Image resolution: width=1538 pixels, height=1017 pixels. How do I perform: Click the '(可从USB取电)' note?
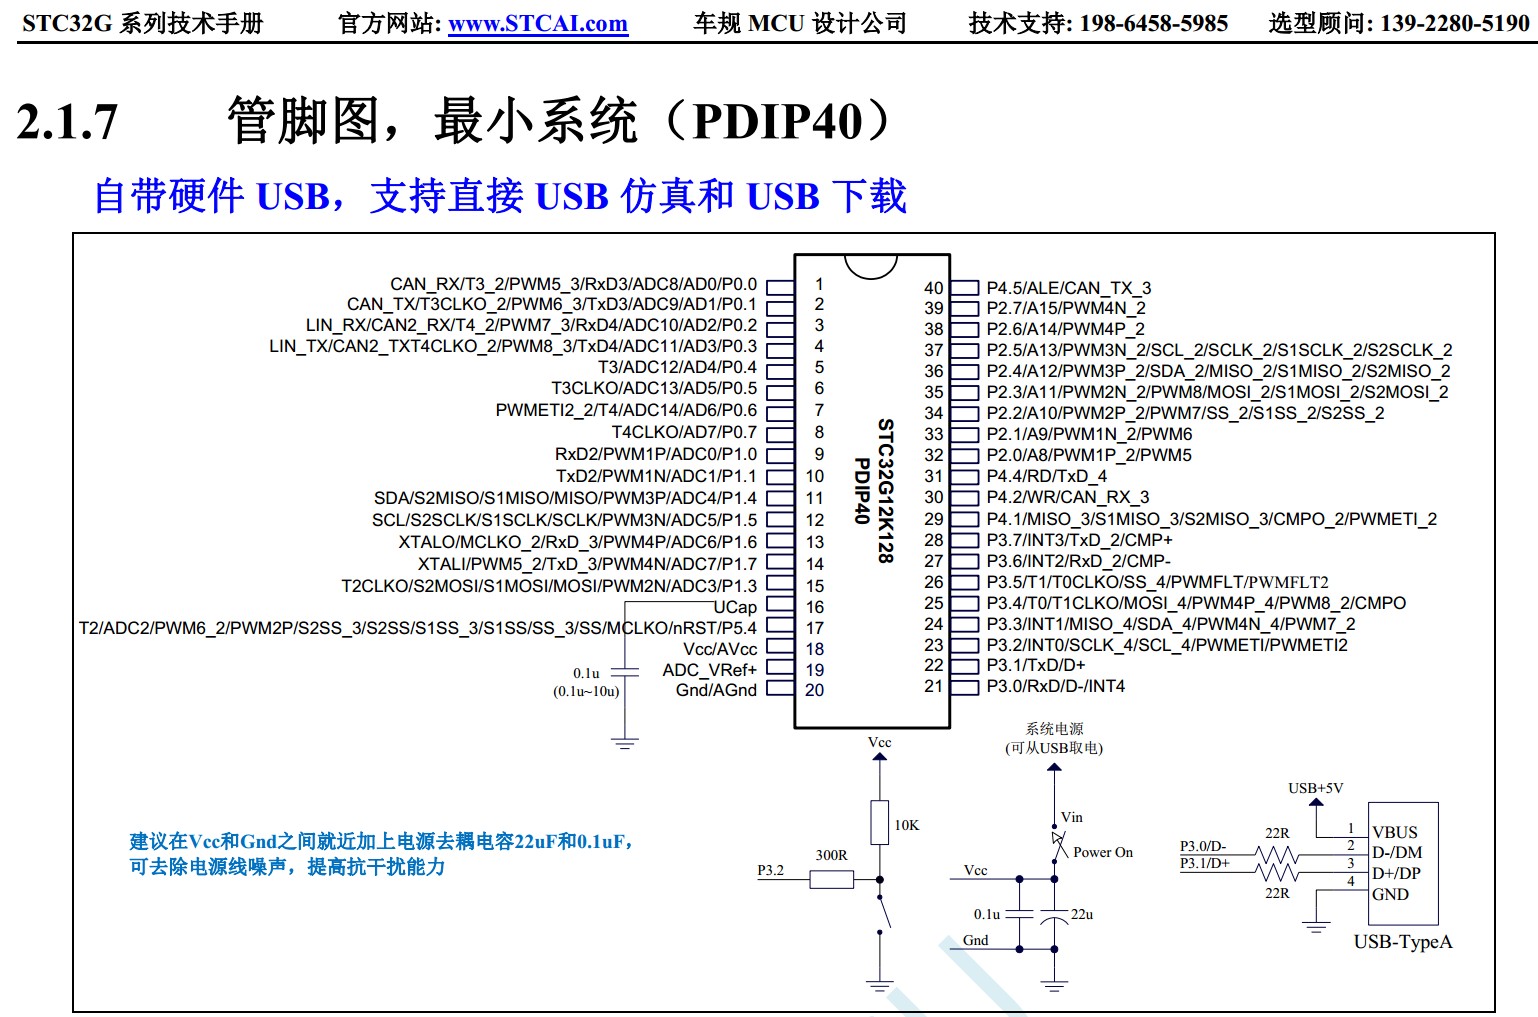(x=1054, y=748)
